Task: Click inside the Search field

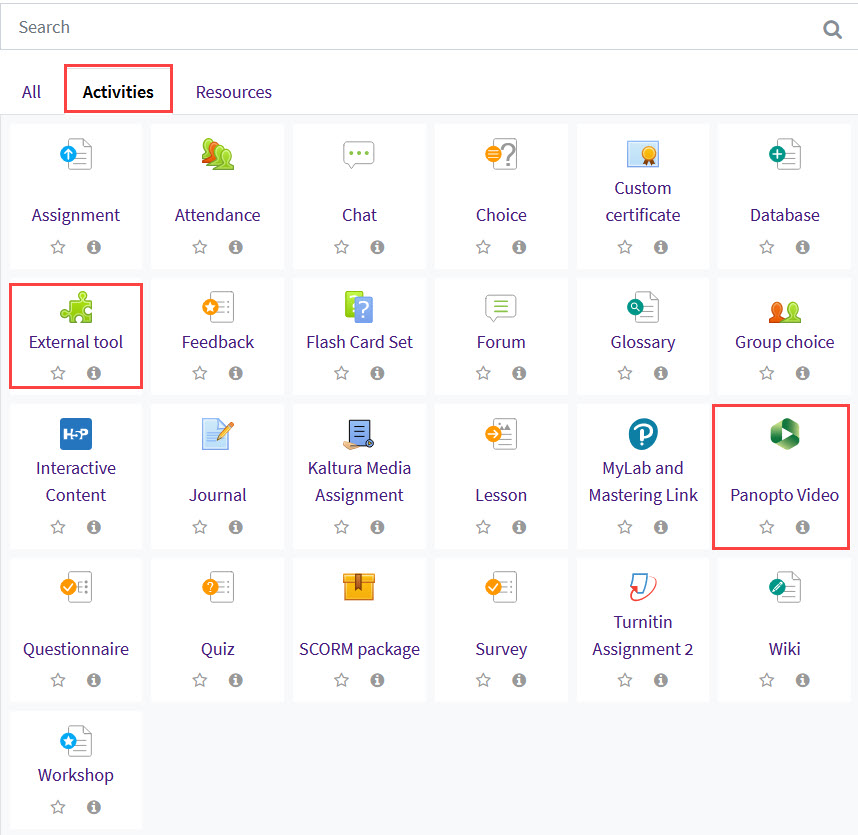Action: tap(300, 27)
